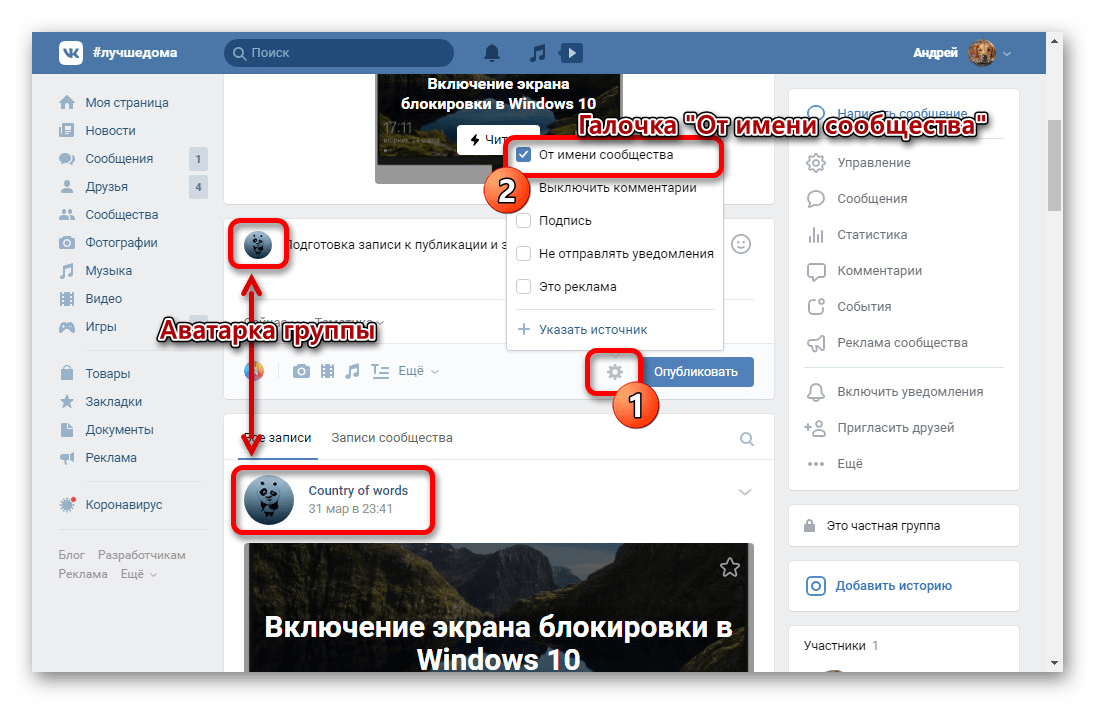The image size is (1095, 704).
Task: Click the community avatar in post editor
Action: [258, 244]
